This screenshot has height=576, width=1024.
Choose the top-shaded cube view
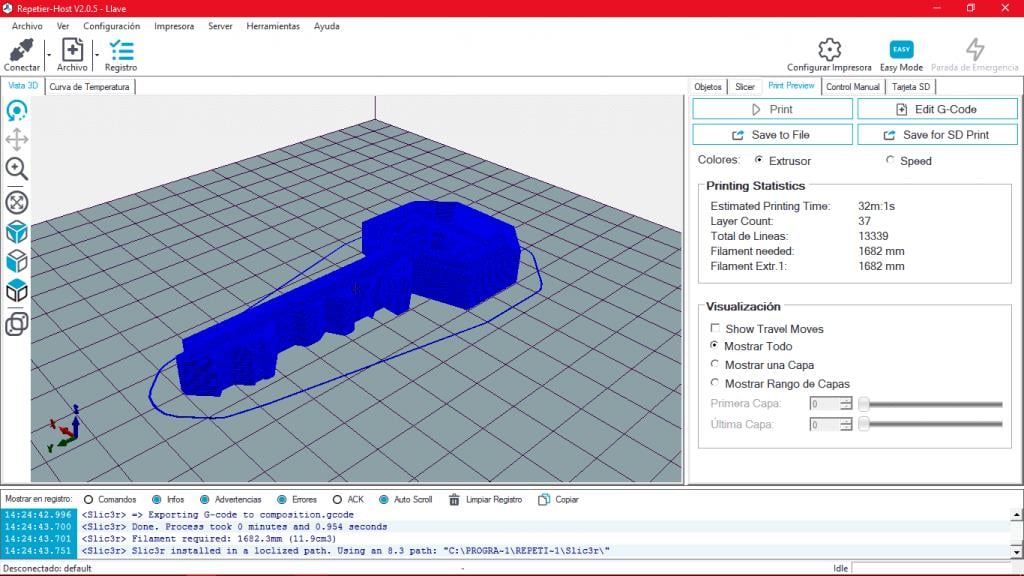(x=16, y=291)
